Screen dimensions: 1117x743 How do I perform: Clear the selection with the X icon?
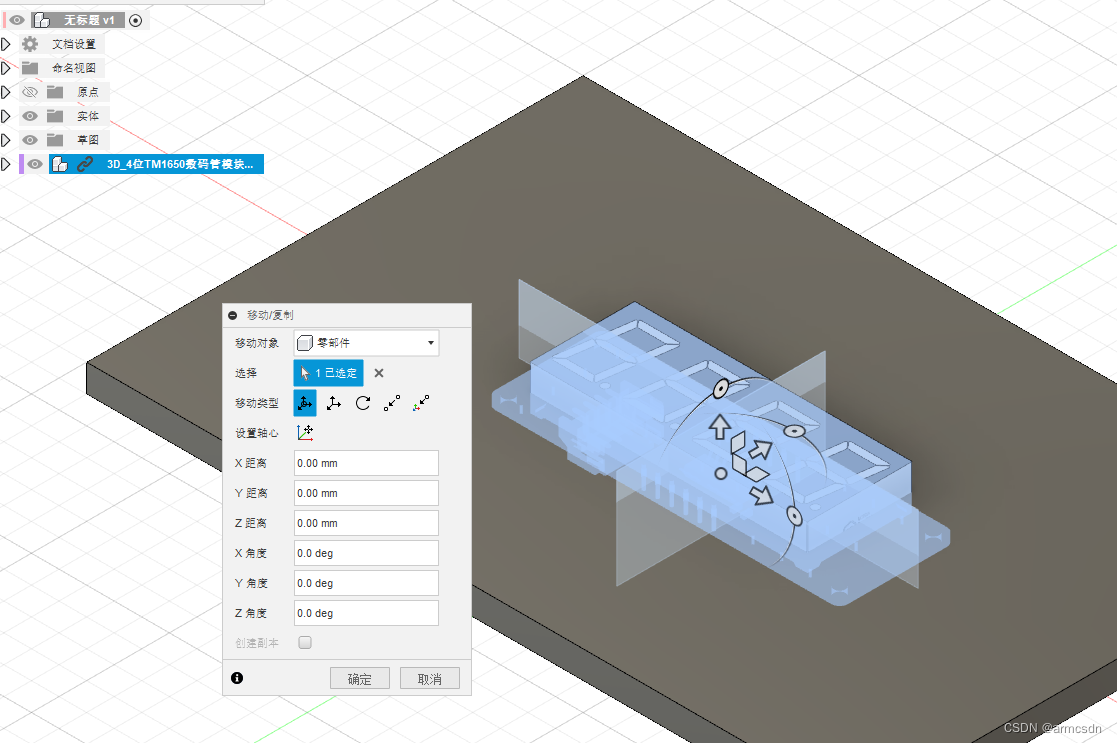tap(379, 373)
